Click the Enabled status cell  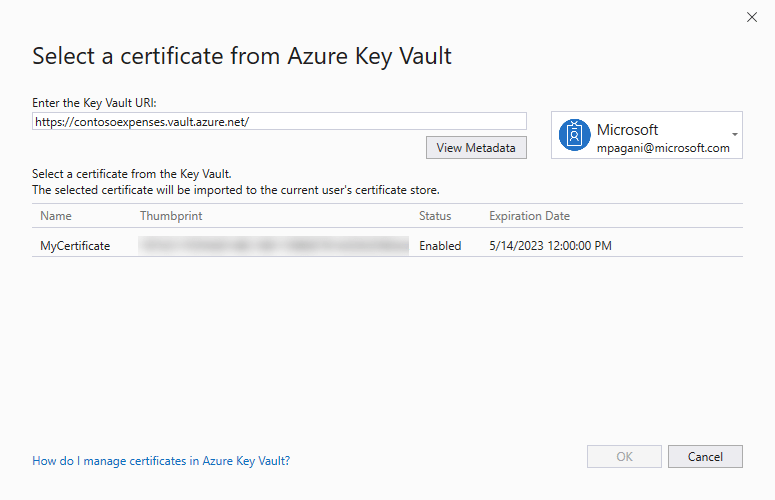[440, 246]
